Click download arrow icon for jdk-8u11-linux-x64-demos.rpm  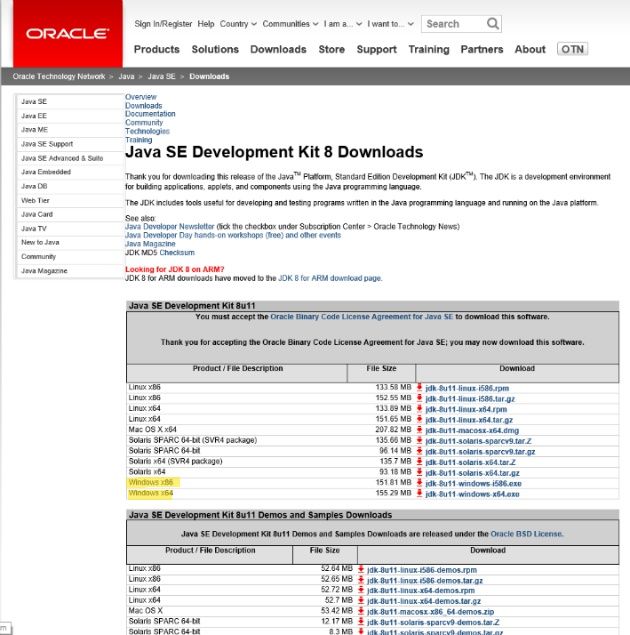point(361,590)
